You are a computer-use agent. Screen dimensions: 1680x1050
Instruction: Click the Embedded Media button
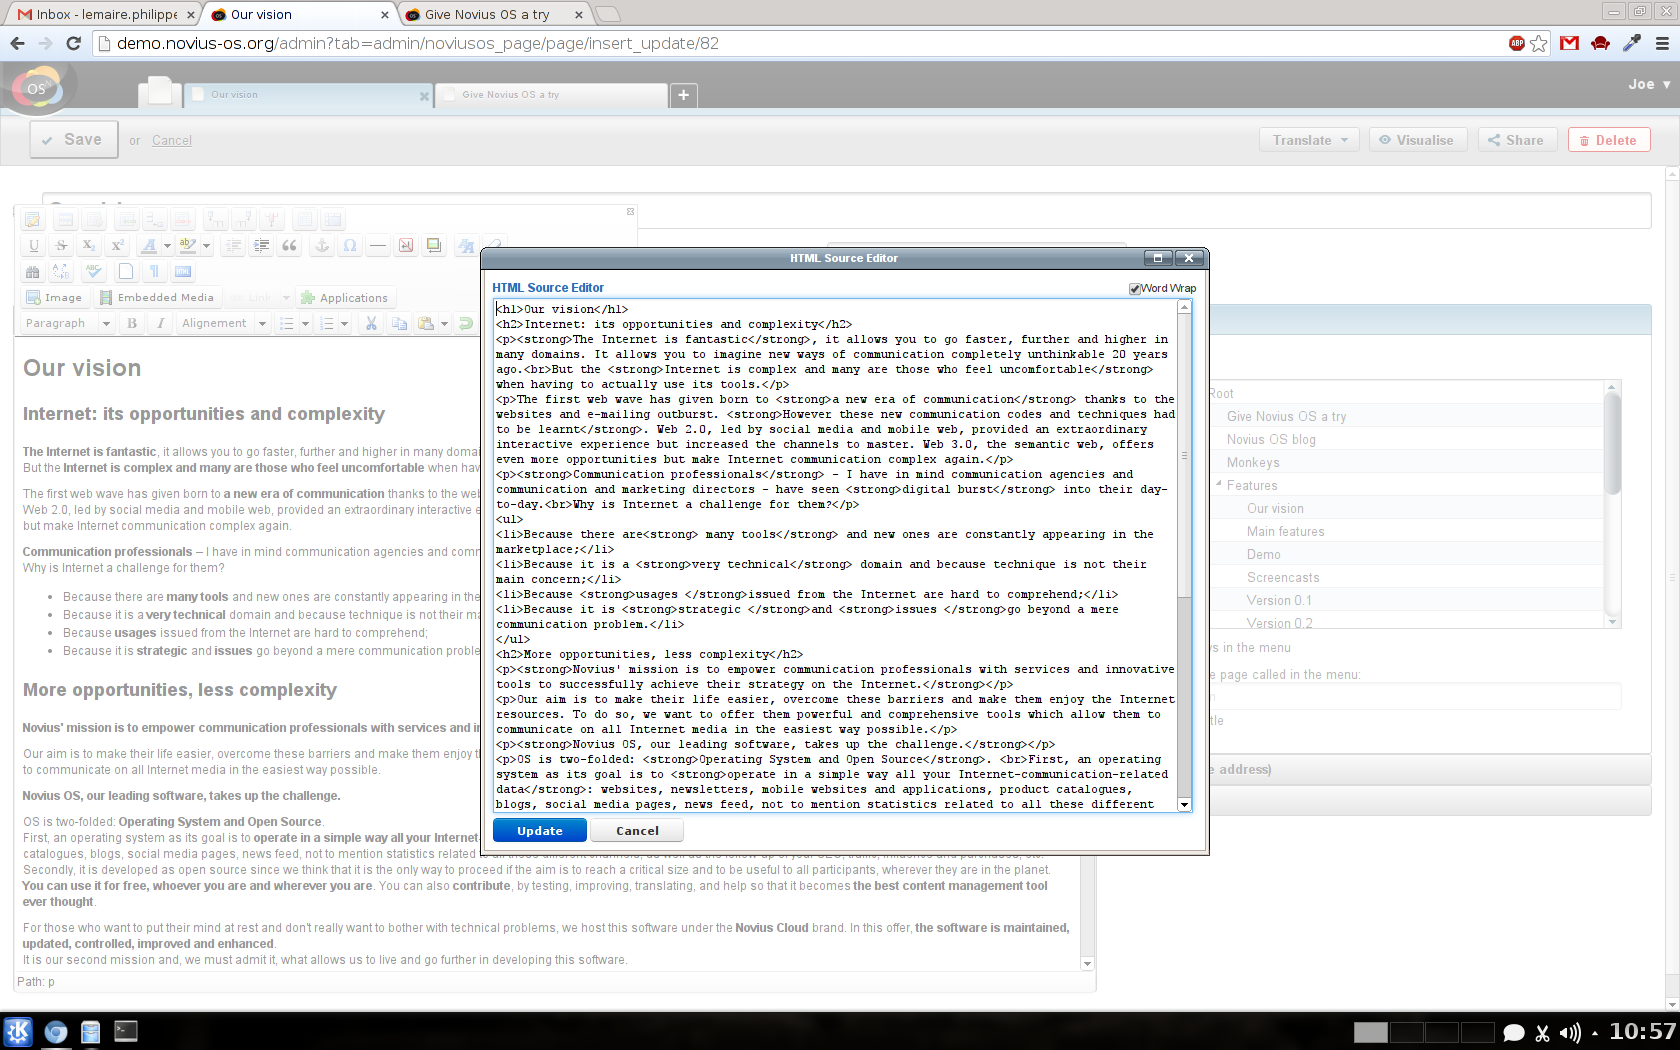(x=157, y=298)
